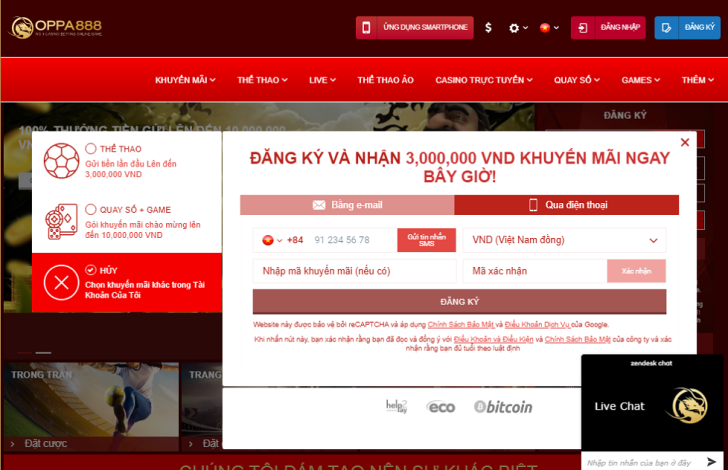Screen dimensions: 728x470
Task: Click the second banner carousel indicator
Action: click(43, 353)
